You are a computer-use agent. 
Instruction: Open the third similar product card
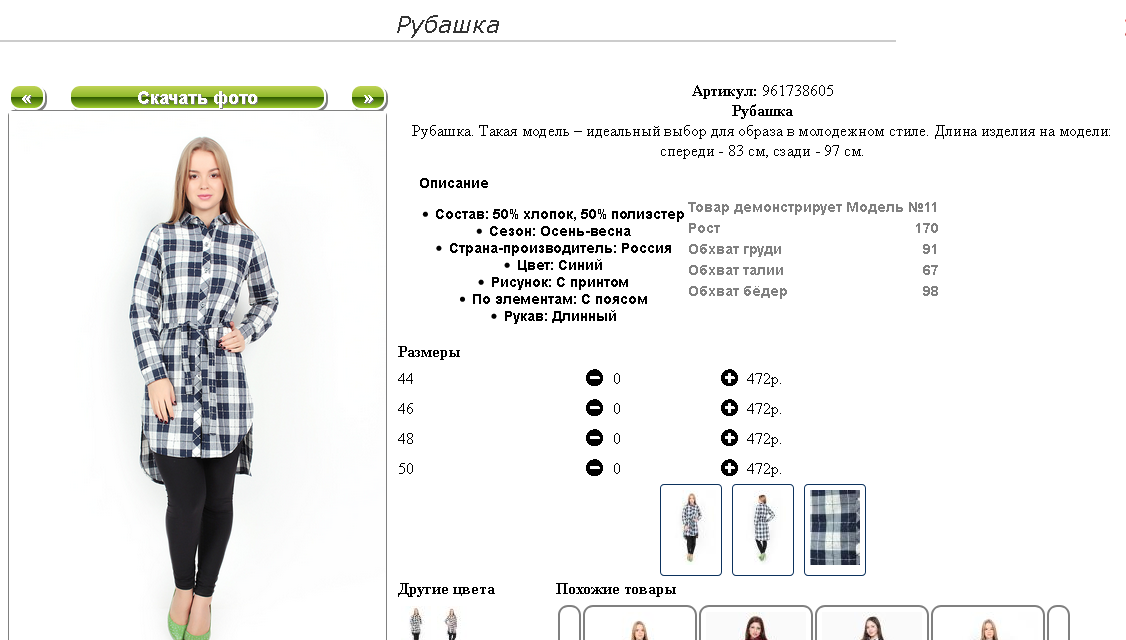pyautogui.click(x=872, y=623)
